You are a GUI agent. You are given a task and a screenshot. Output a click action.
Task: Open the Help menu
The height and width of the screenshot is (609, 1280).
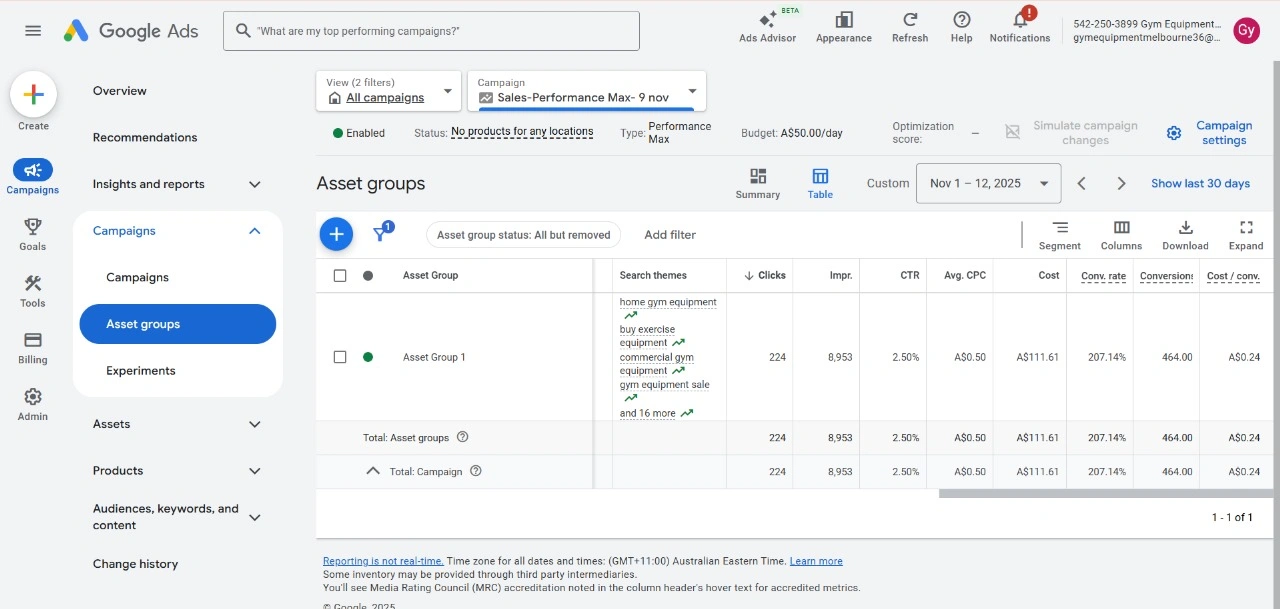[961, 27]
